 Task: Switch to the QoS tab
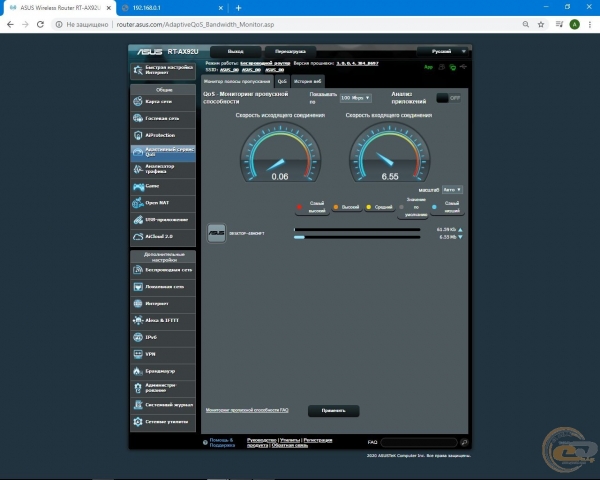[x=282, y=81]
